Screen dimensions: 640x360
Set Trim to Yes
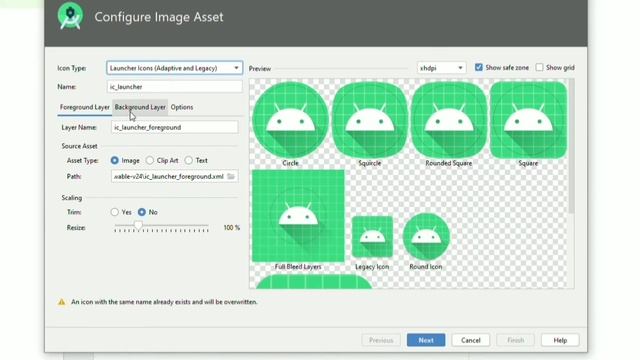[x=115, y=212]
